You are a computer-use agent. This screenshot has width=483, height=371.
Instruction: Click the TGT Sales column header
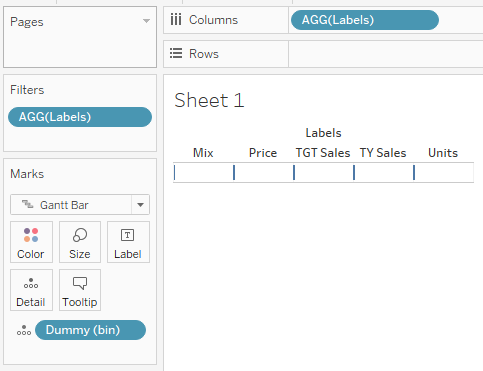(x=323, y=153)
